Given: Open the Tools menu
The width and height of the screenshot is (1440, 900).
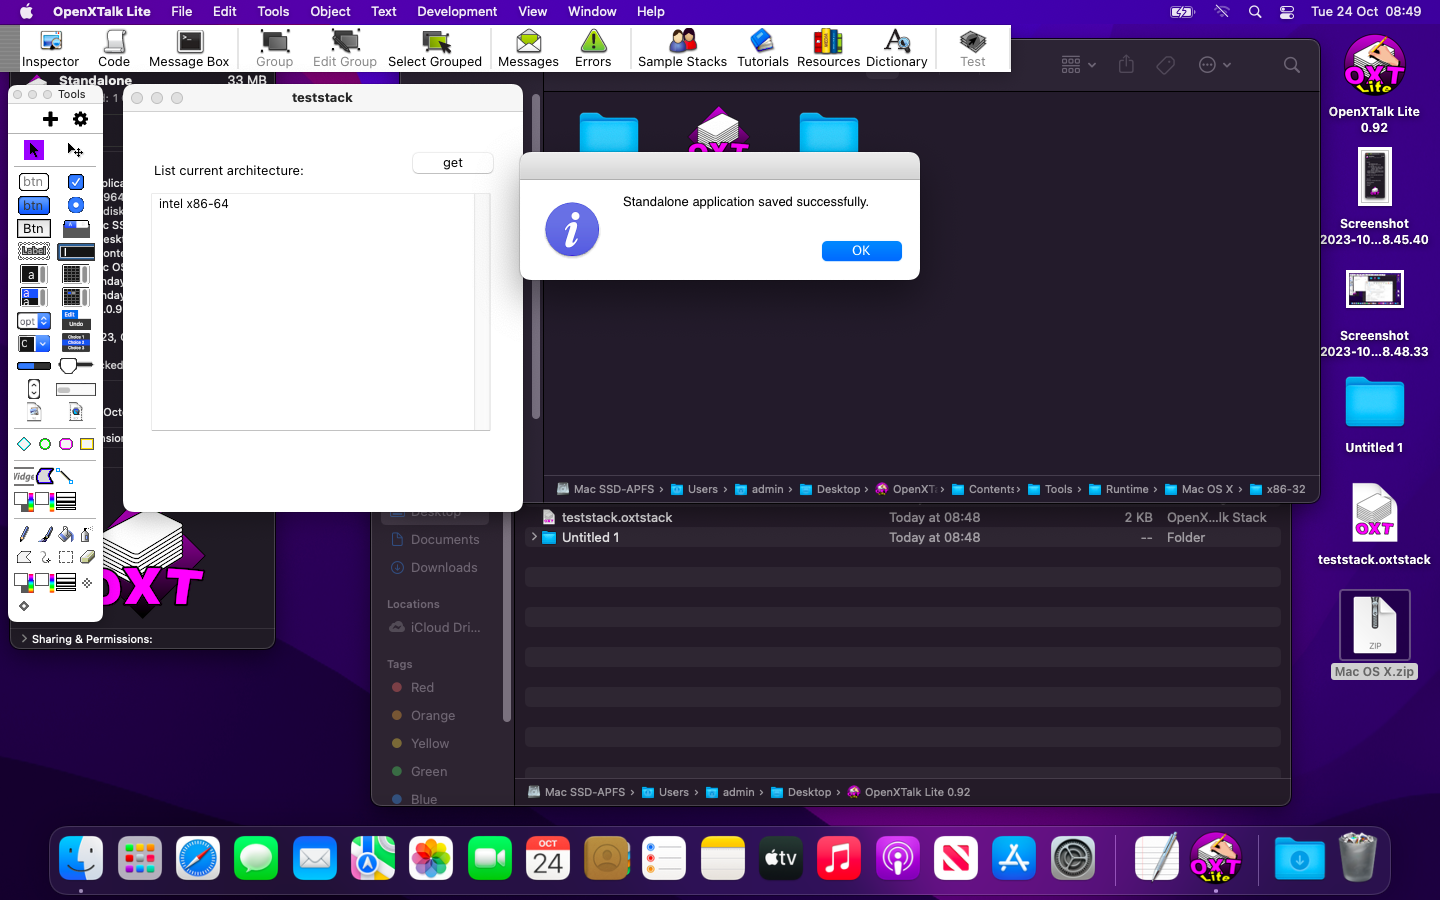Looking at the screenshot, I should point(273,12).
